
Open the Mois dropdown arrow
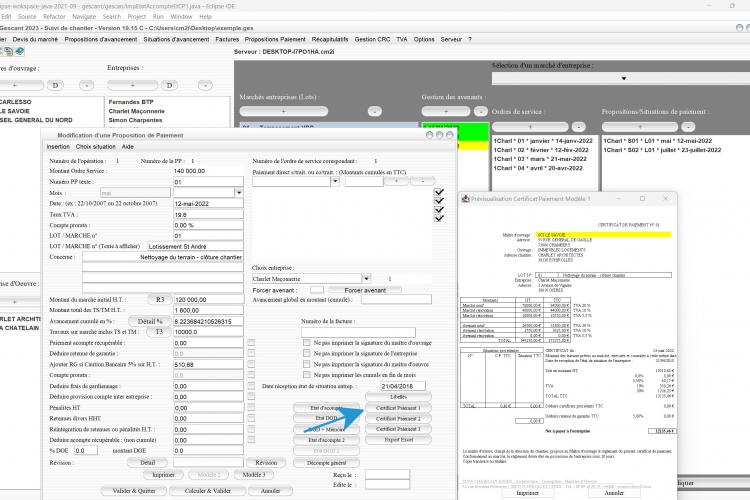tap(239, 192)
